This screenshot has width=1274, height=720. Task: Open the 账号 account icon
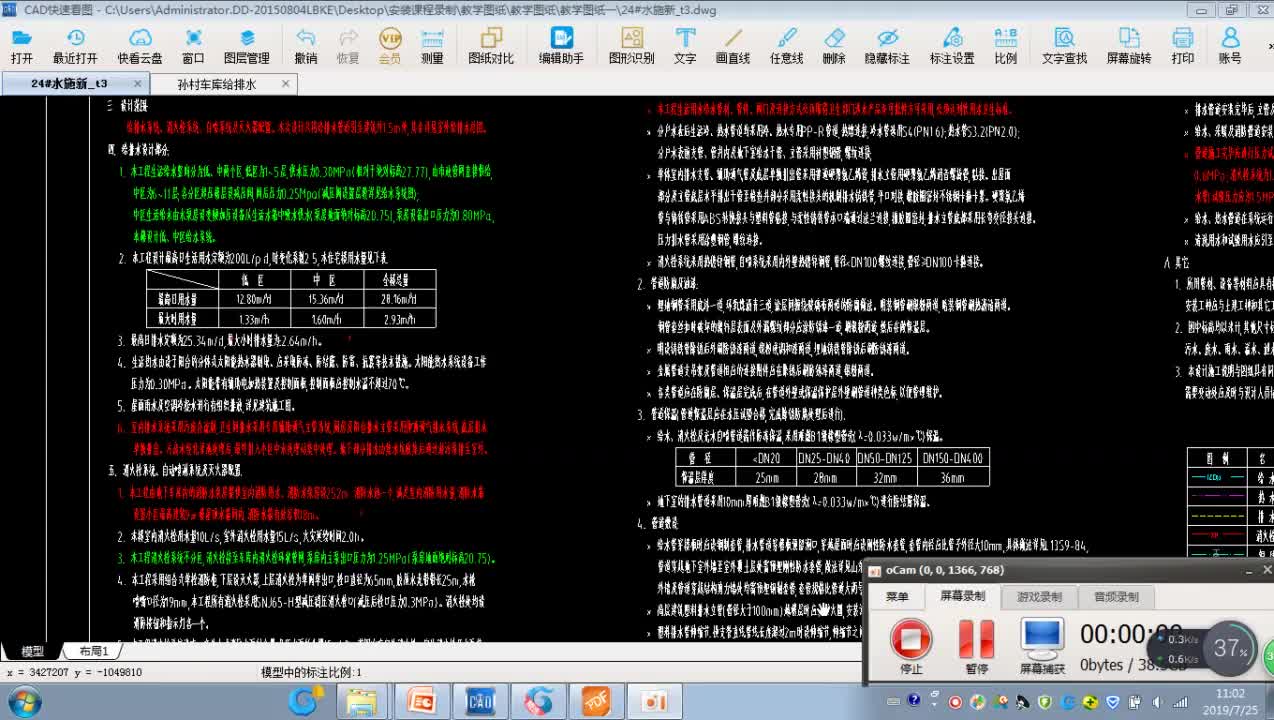click(1230, 46)
